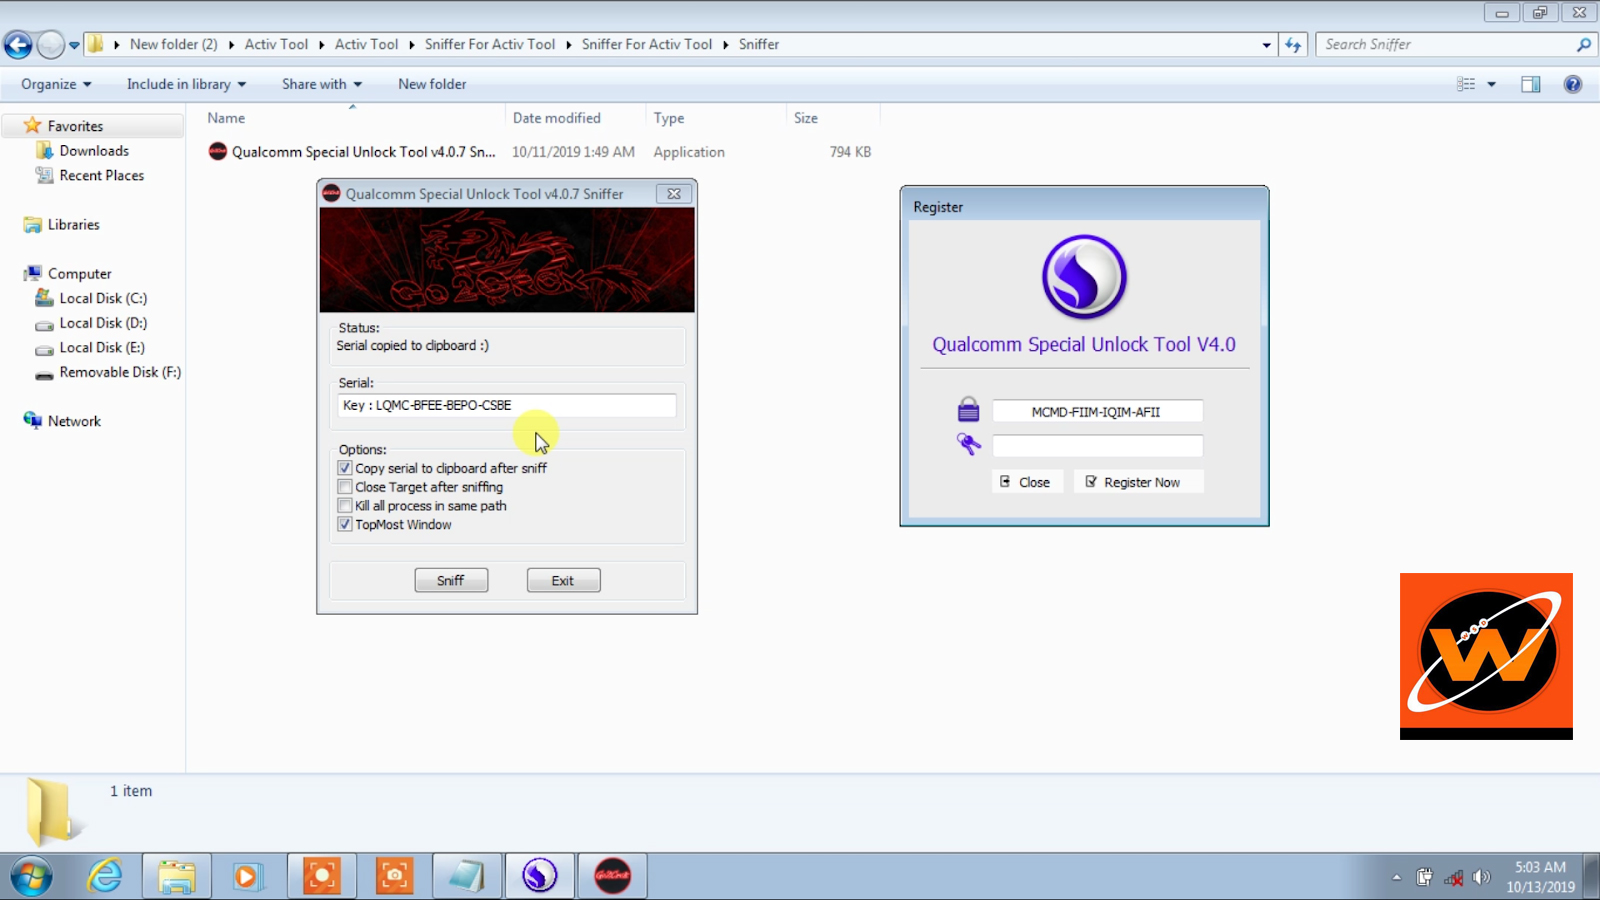1600x900 pixels.
Task: Enable Close Target after sniffing
Action: click(345, 487)
